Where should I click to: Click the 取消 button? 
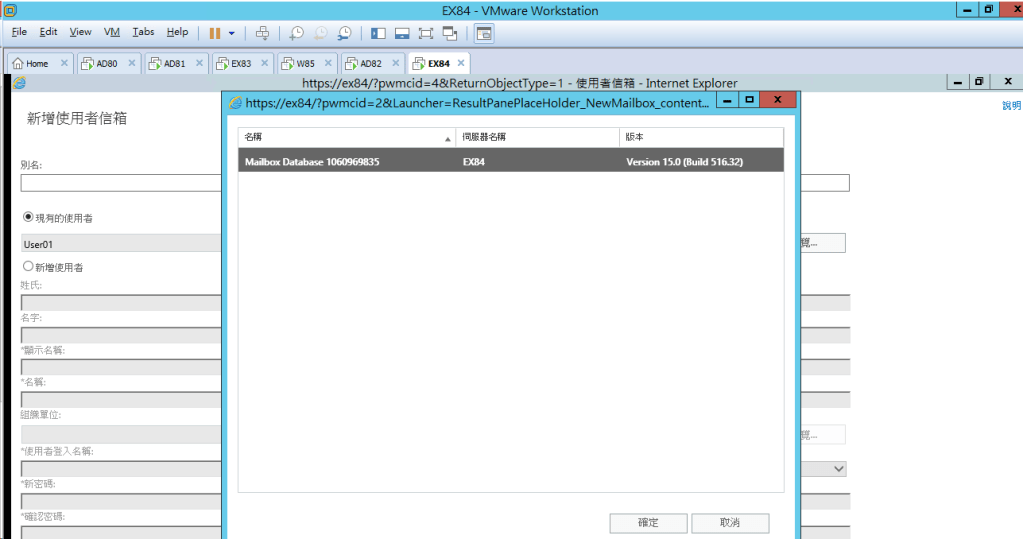pos(729,523)
